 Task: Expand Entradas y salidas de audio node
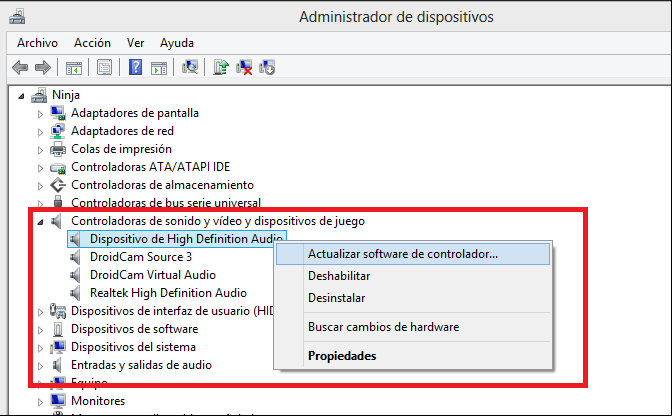[40, 366]
